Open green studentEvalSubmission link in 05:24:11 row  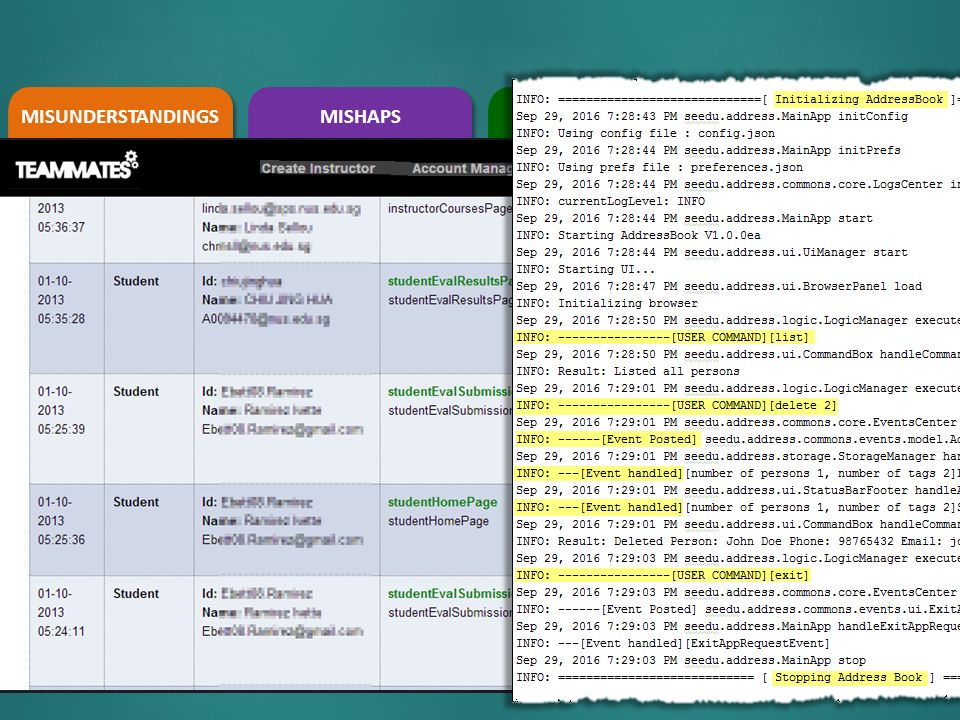(449, 594)
